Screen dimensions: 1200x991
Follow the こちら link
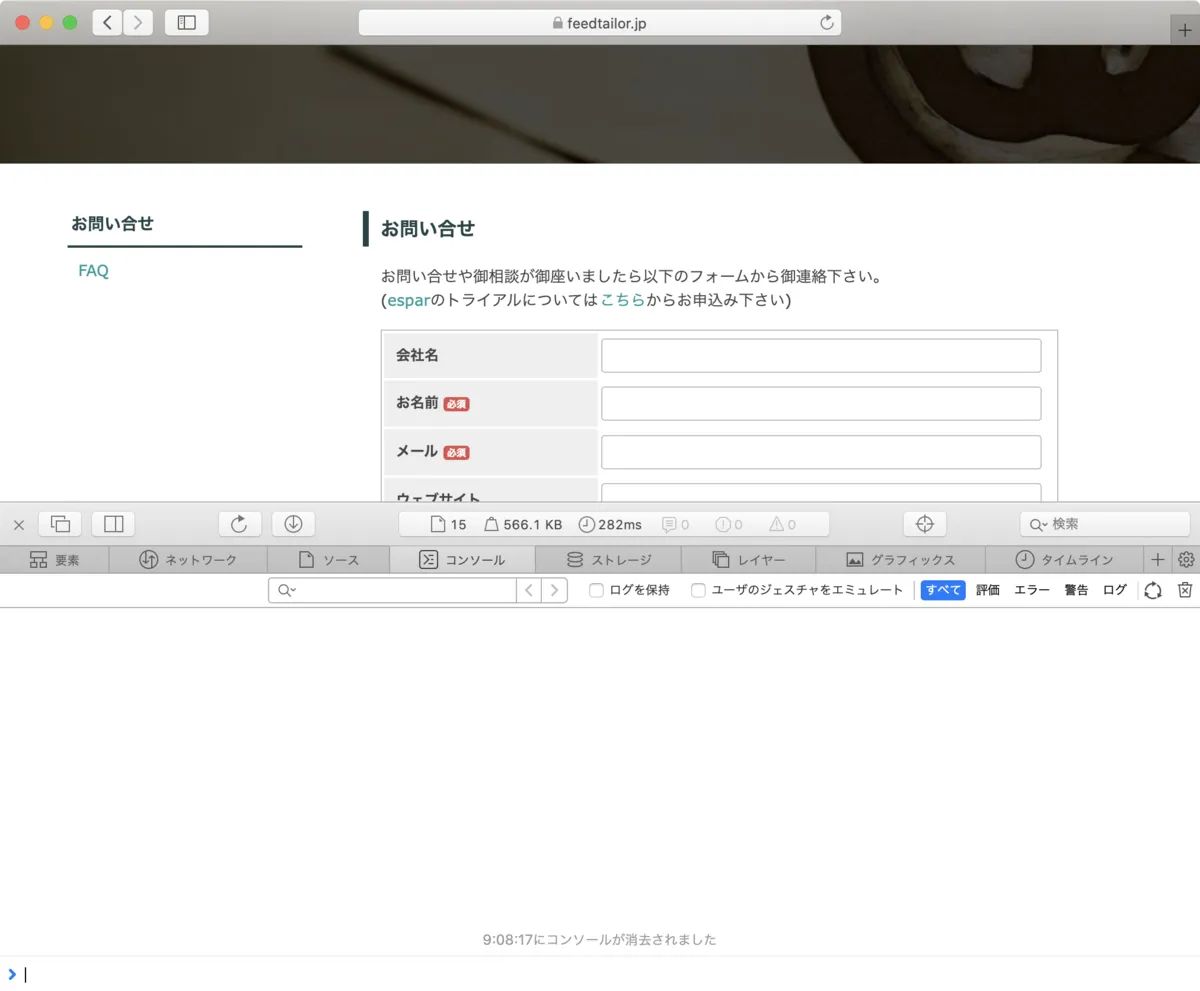click(623, 300)
